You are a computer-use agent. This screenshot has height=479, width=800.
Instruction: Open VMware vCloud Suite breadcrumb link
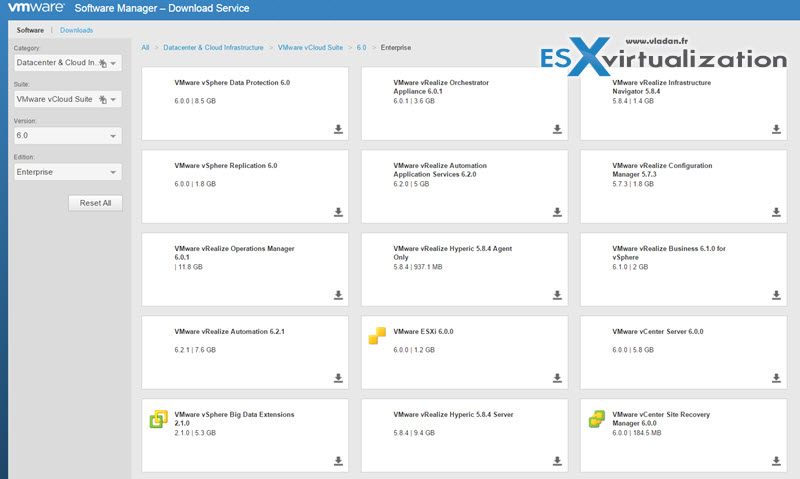pos(310,47)
